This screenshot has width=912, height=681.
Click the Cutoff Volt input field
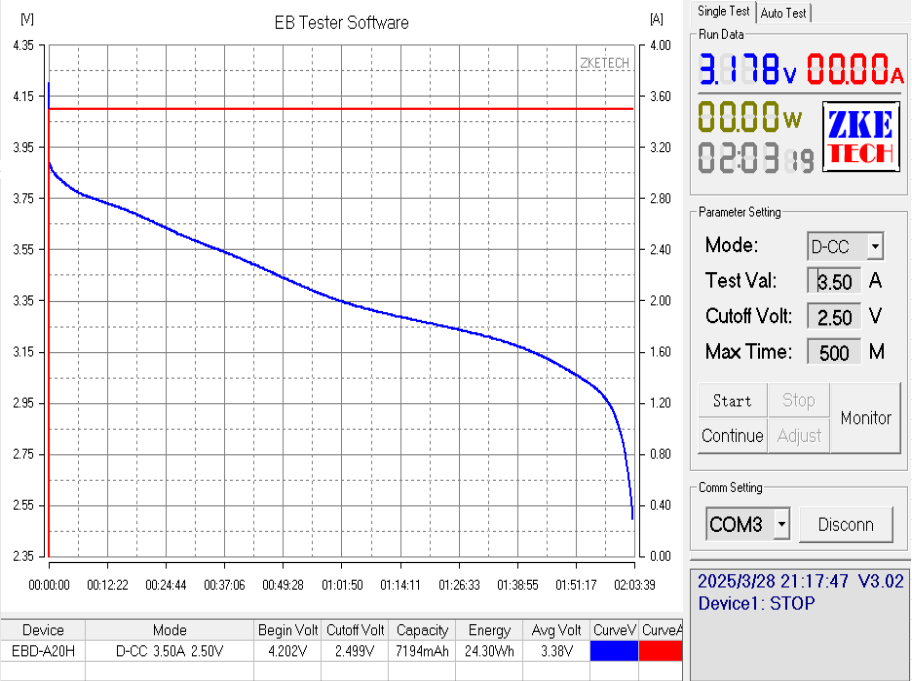pos(834,317)
